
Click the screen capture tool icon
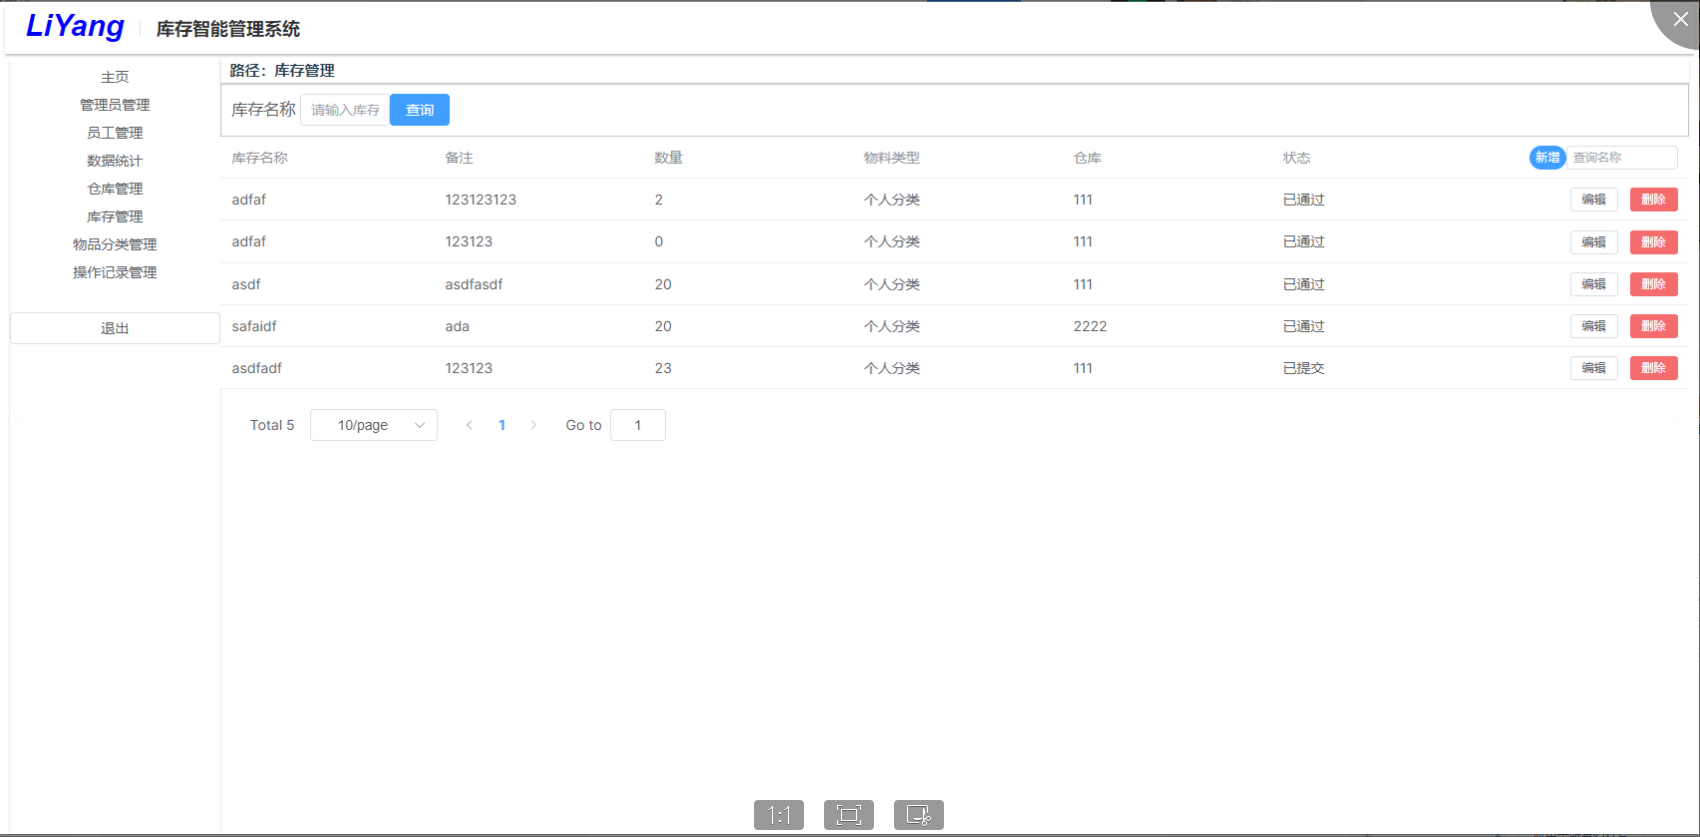point(919,815)
